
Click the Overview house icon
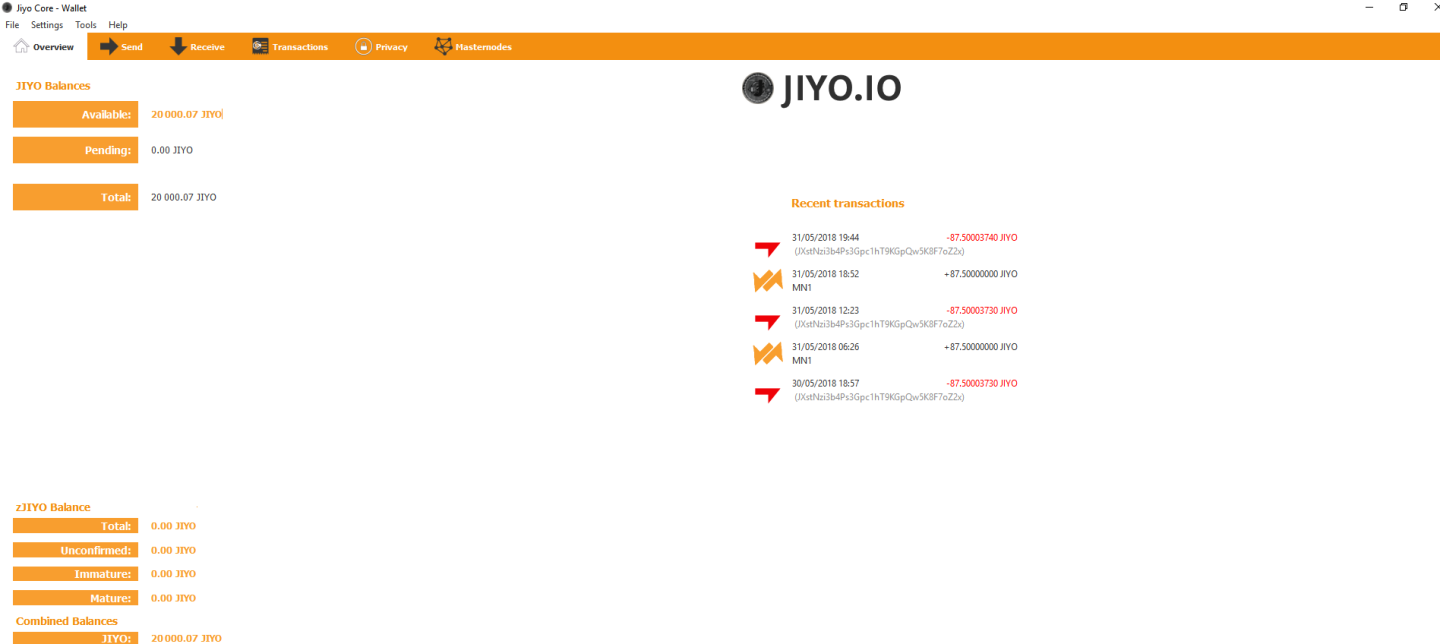click(x=21, y=46)
